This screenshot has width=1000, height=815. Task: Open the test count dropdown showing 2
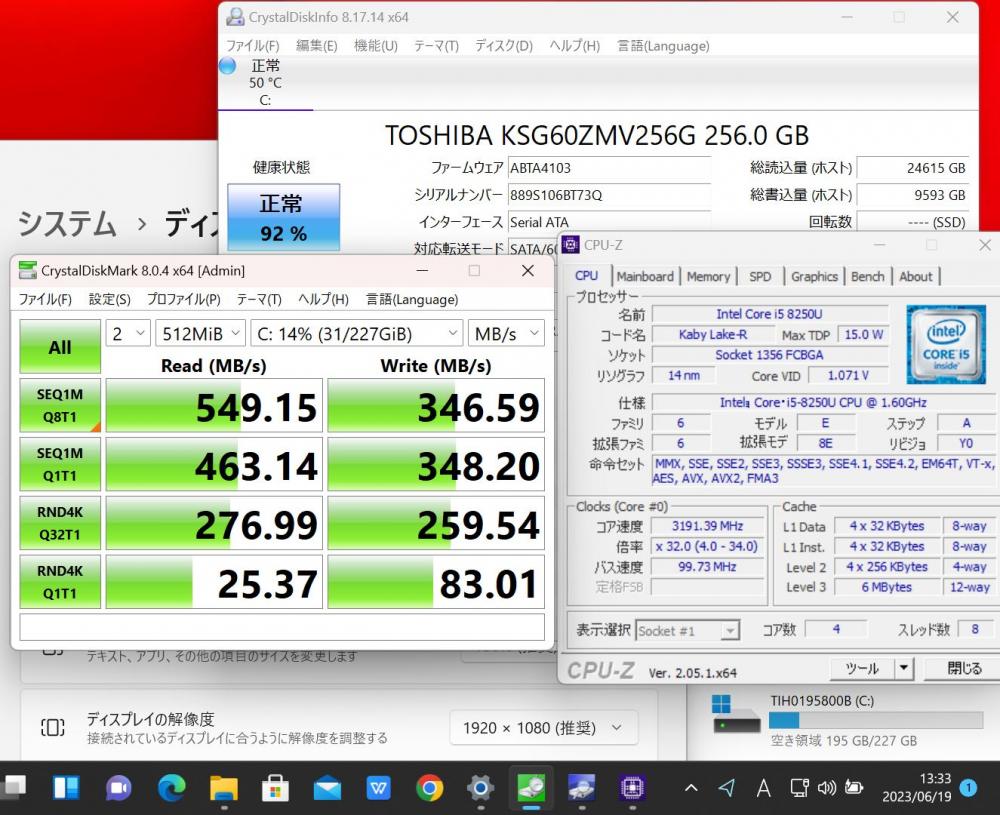click(x=128, y=333)
